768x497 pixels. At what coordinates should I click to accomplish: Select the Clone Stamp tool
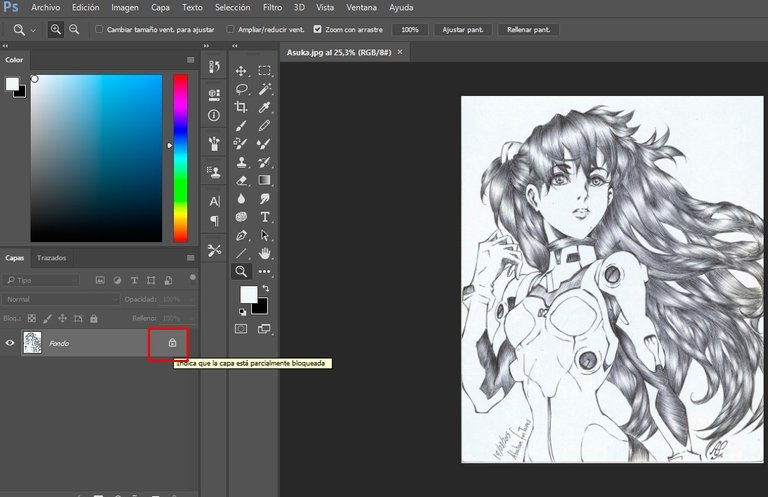pyautogui.click(x=241, y=162)
